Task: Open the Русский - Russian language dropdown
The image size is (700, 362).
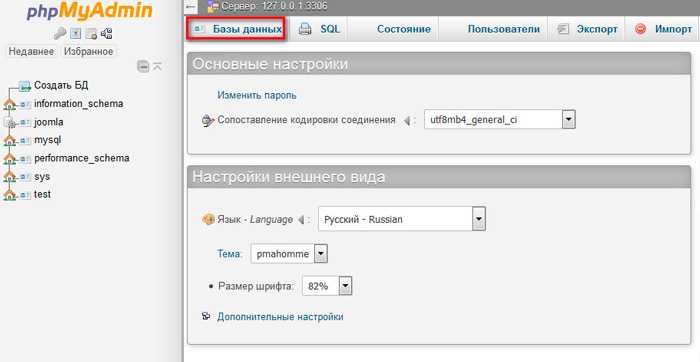Action: (402, 219)
